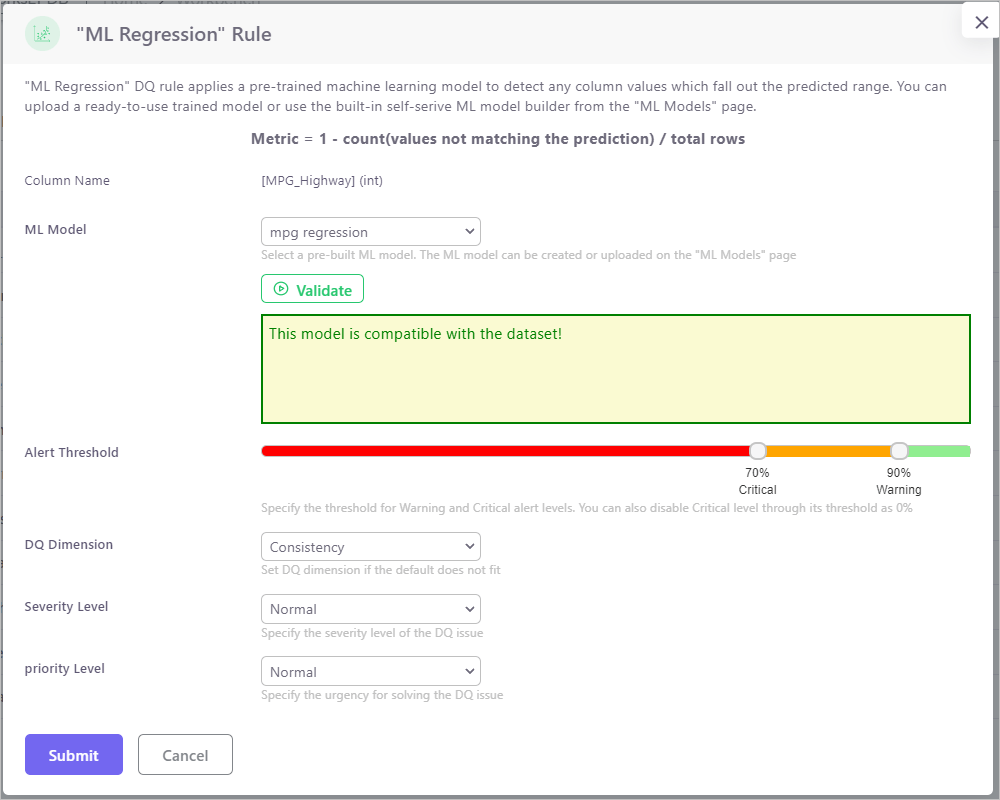
Task: Click the model compatibility message box
Action: 615,369
